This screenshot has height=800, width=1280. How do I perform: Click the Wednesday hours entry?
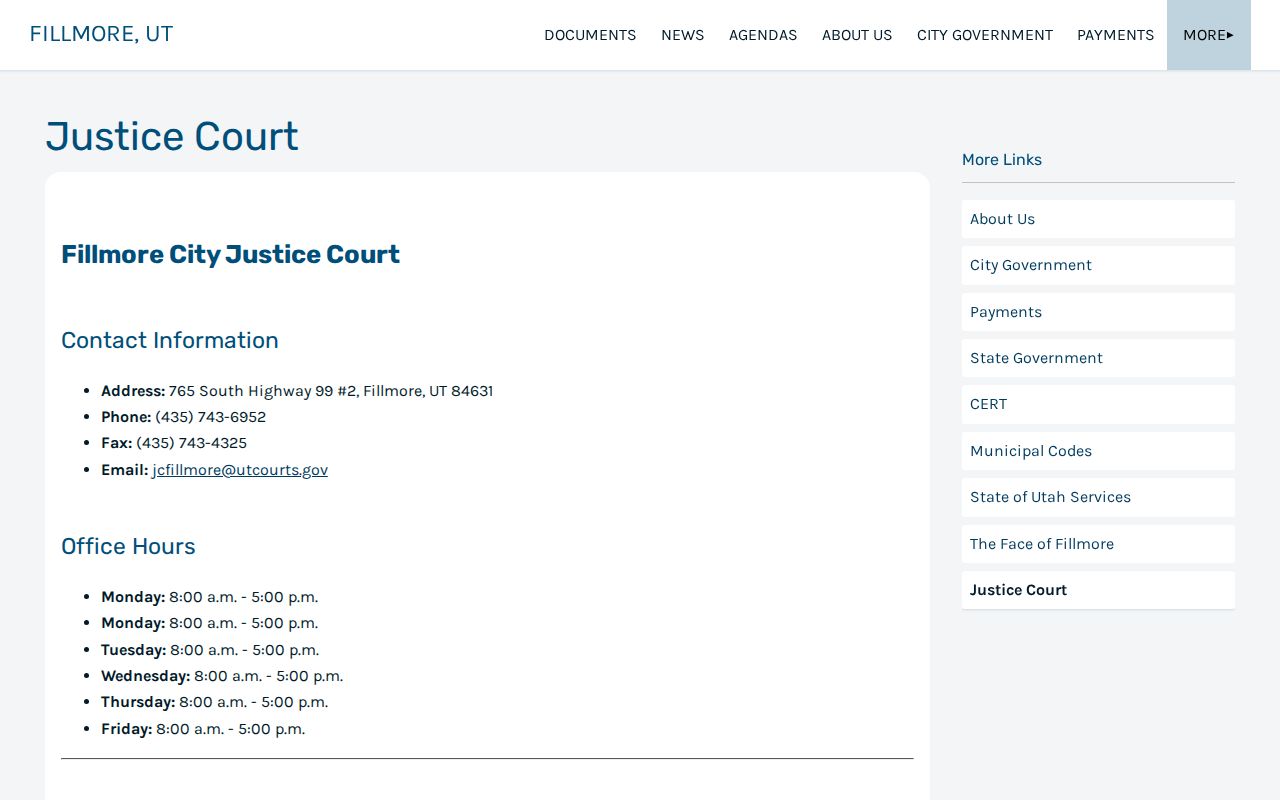(x=222, y=676)
